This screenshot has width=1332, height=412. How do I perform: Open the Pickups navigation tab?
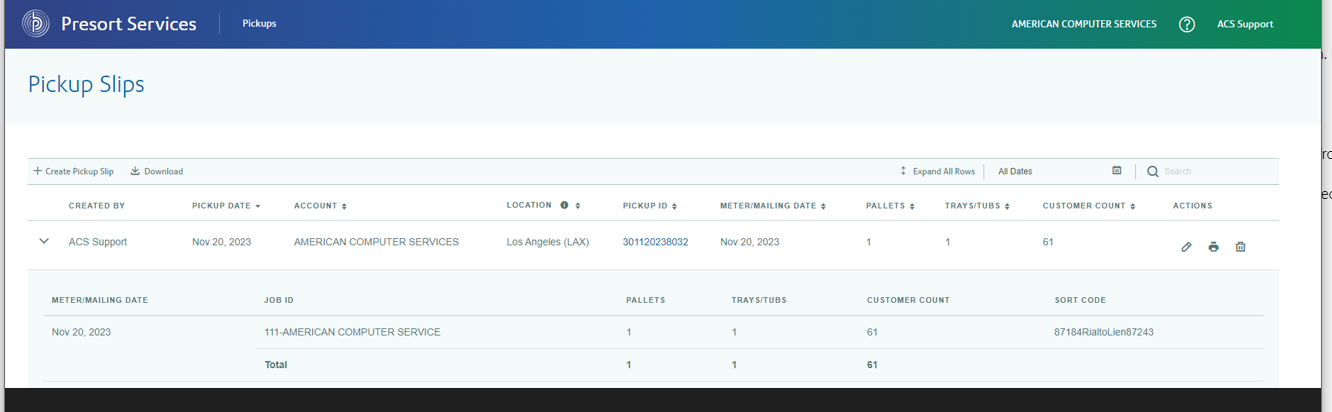259,24
